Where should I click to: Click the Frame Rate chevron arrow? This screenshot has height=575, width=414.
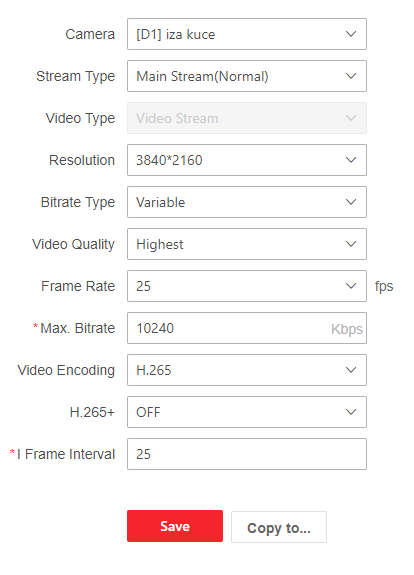(351, 286)
